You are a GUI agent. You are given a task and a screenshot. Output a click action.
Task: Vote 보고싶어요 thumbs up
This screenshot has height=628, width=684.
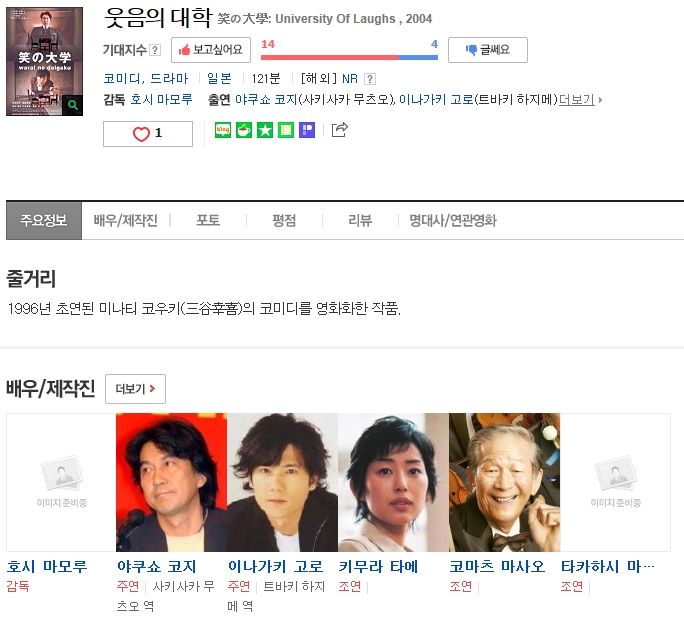[211, 50]
